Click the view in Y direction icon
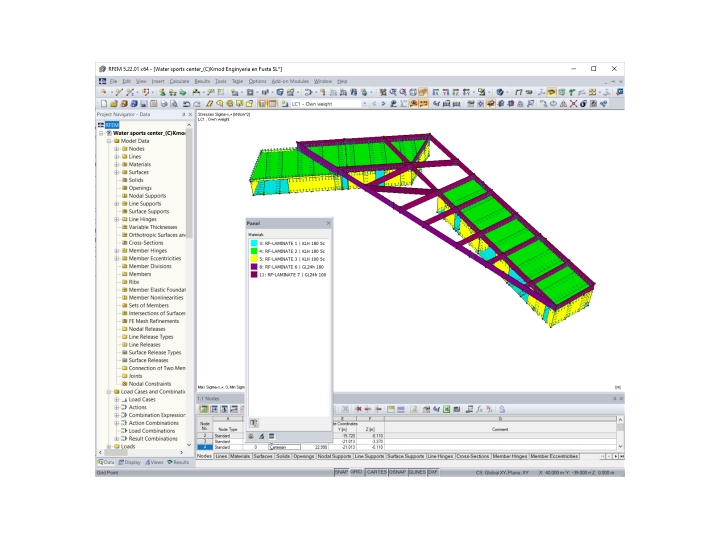The image size is (720, 540). coord(446,92)
